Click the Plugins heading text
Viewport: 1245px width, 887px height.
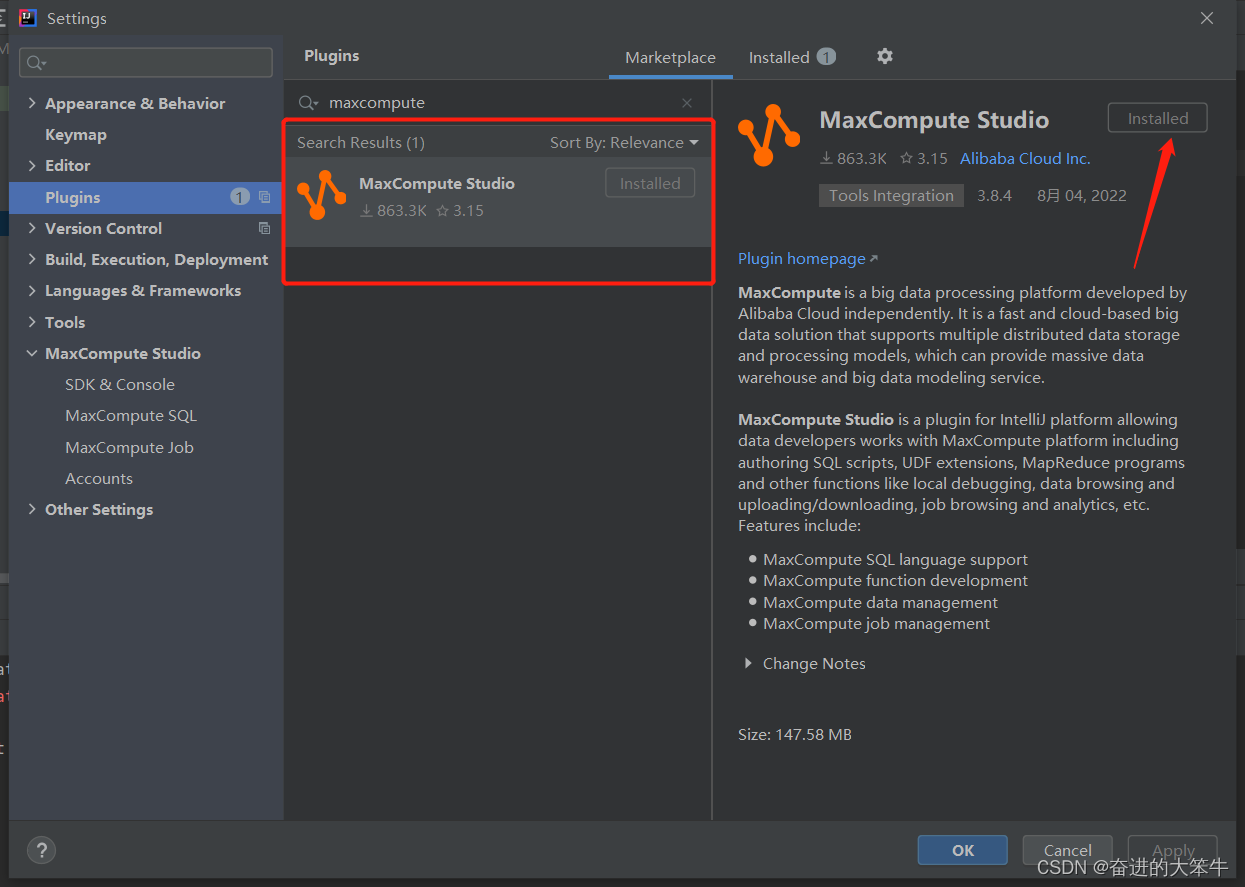[x=332, y=56]
